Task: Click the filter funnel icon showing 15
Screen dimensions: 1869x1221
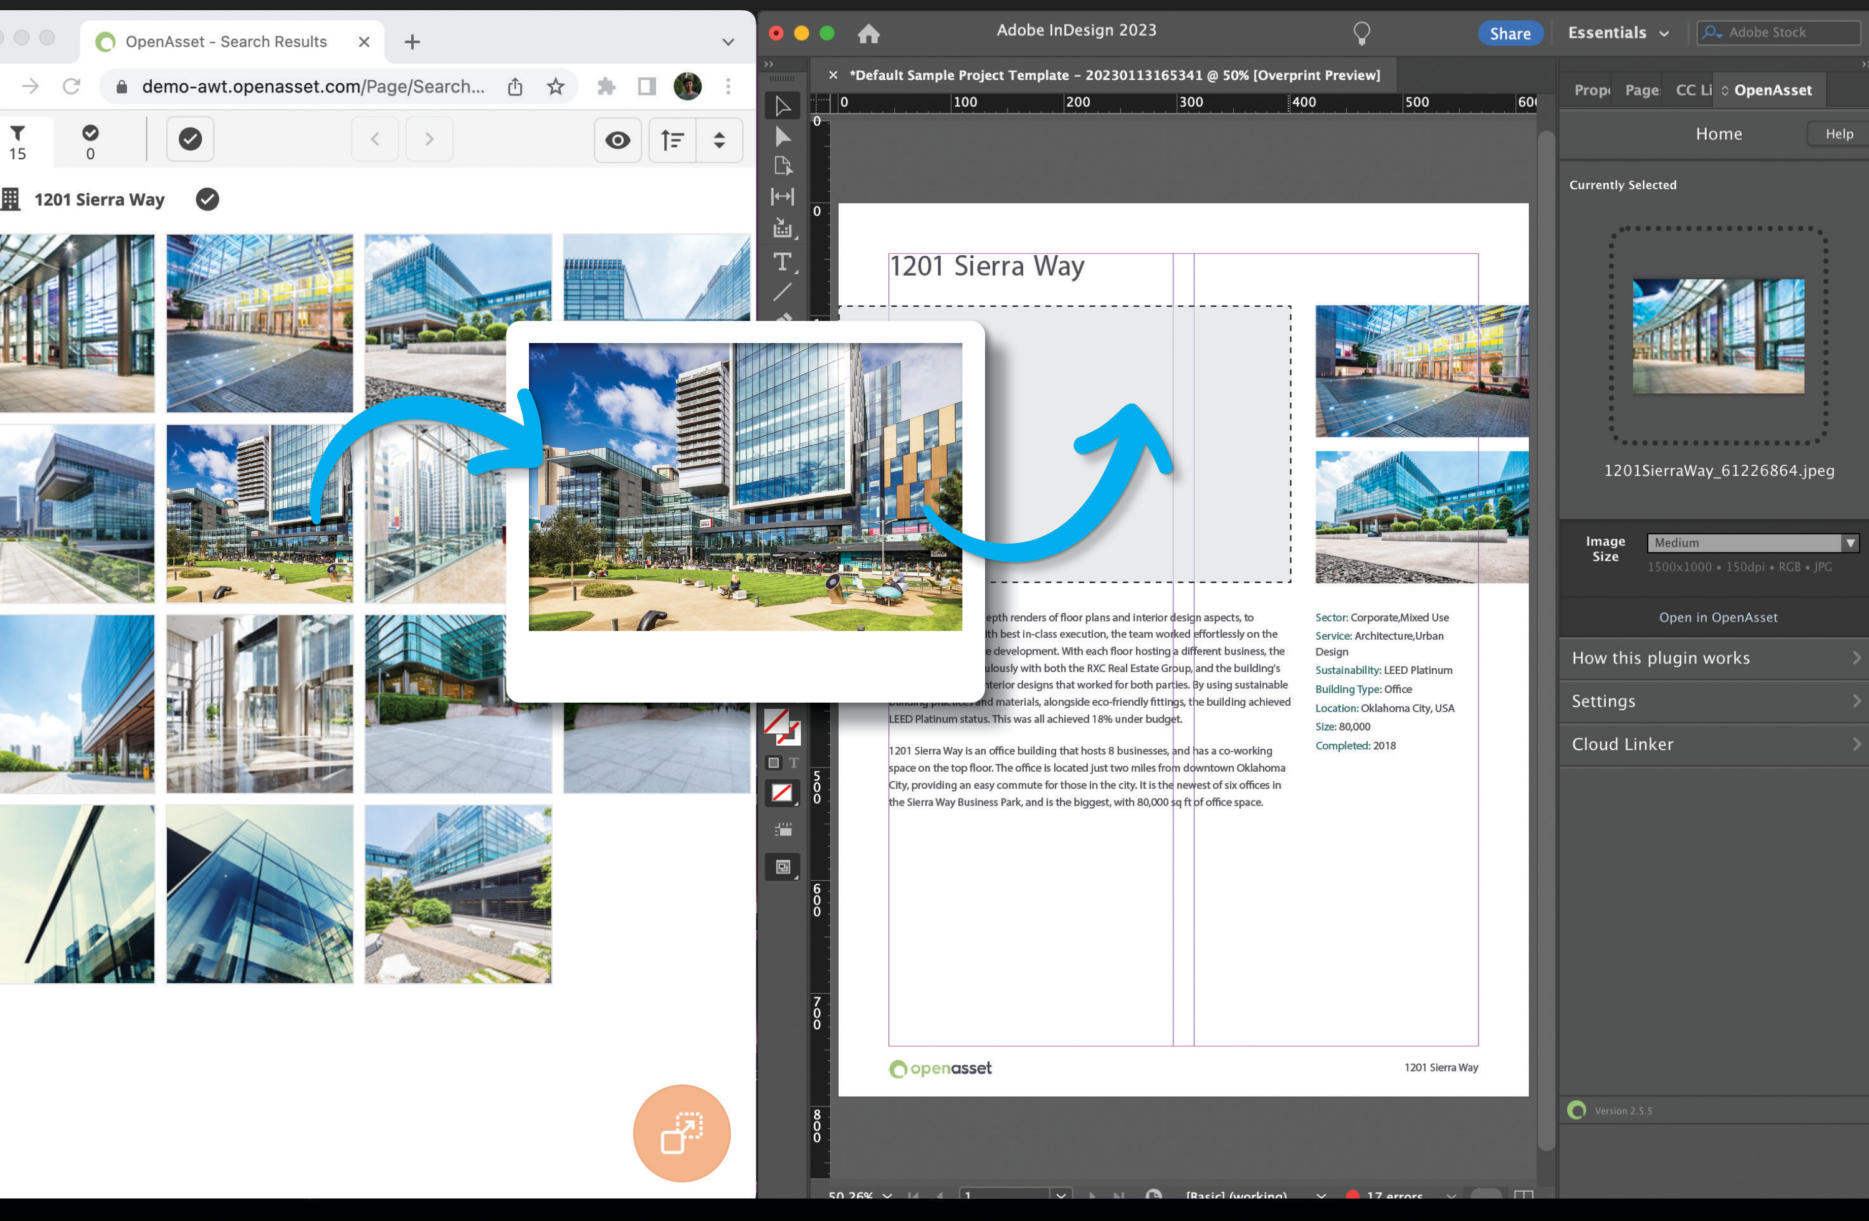Action: 18,142
